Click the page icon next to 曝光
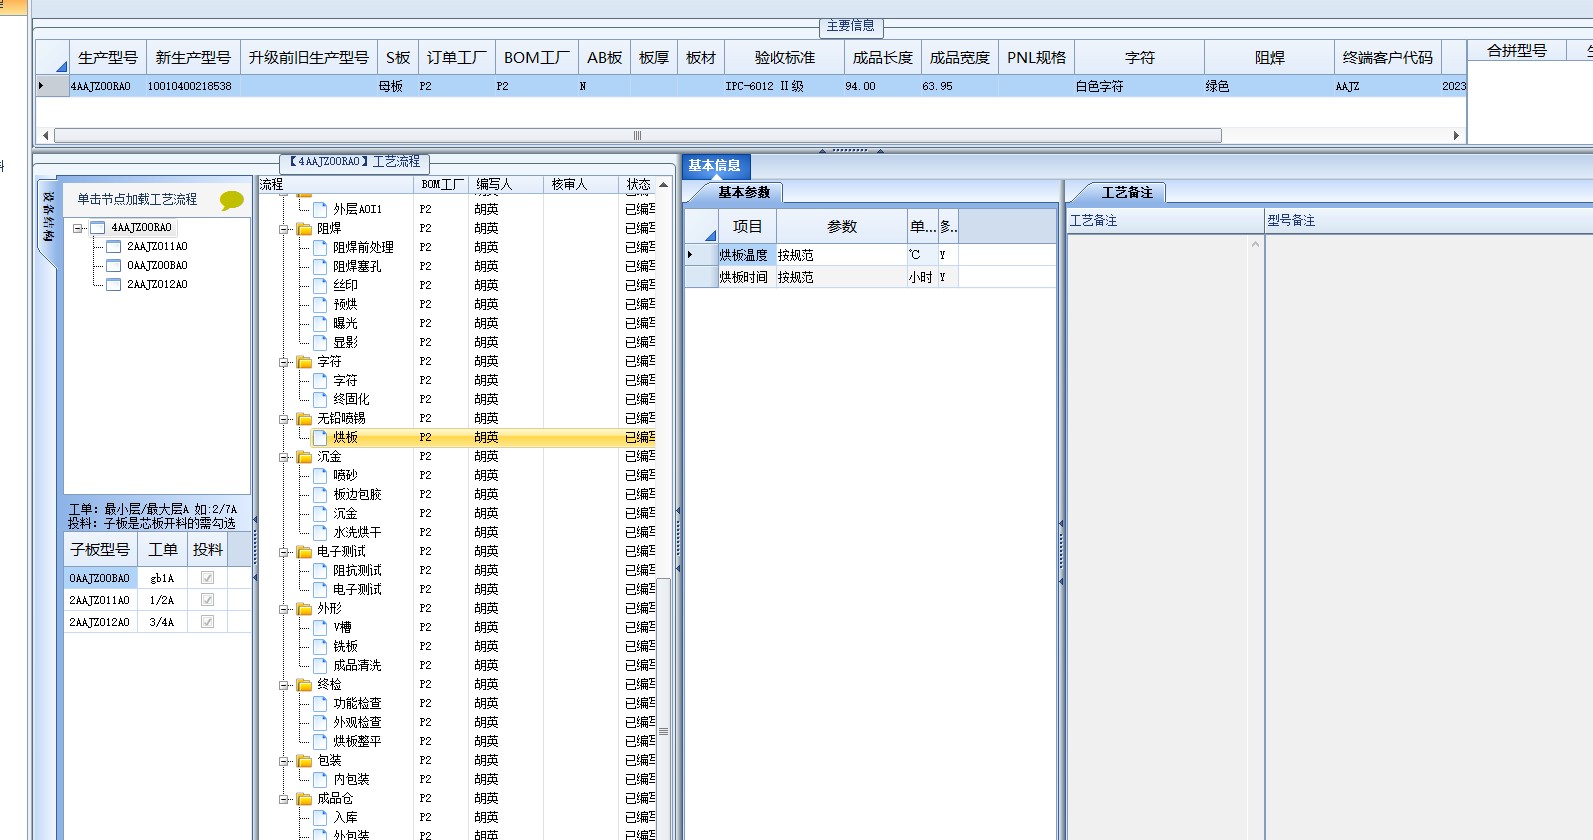 point(320,323)
